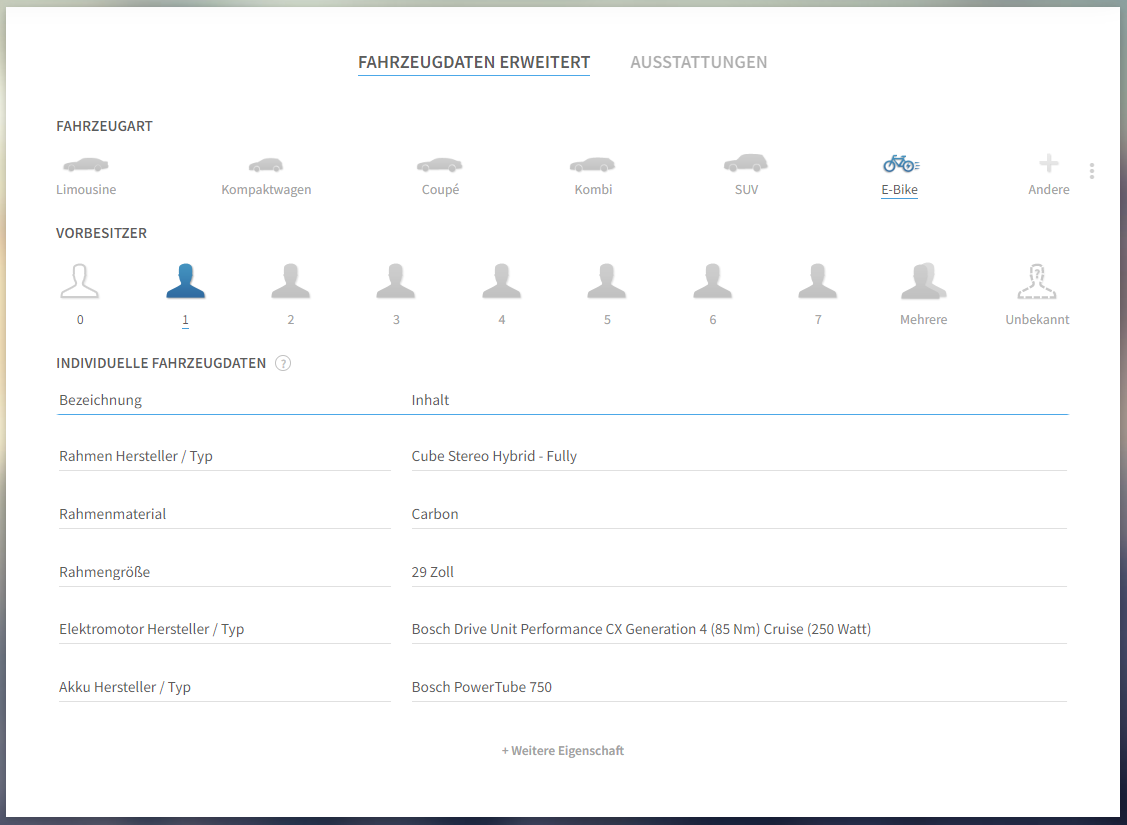
Task: Choose 6 previous owners icon
Action: (712, 281)
